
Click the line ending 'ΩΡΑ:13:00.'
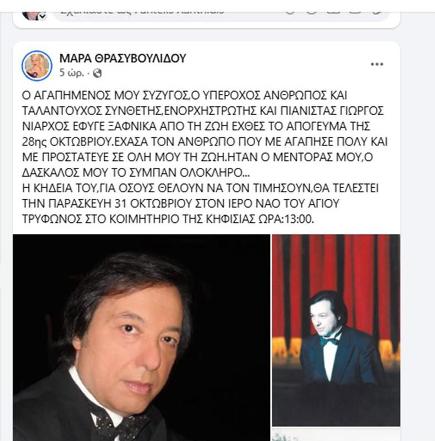tap(168, 219)
